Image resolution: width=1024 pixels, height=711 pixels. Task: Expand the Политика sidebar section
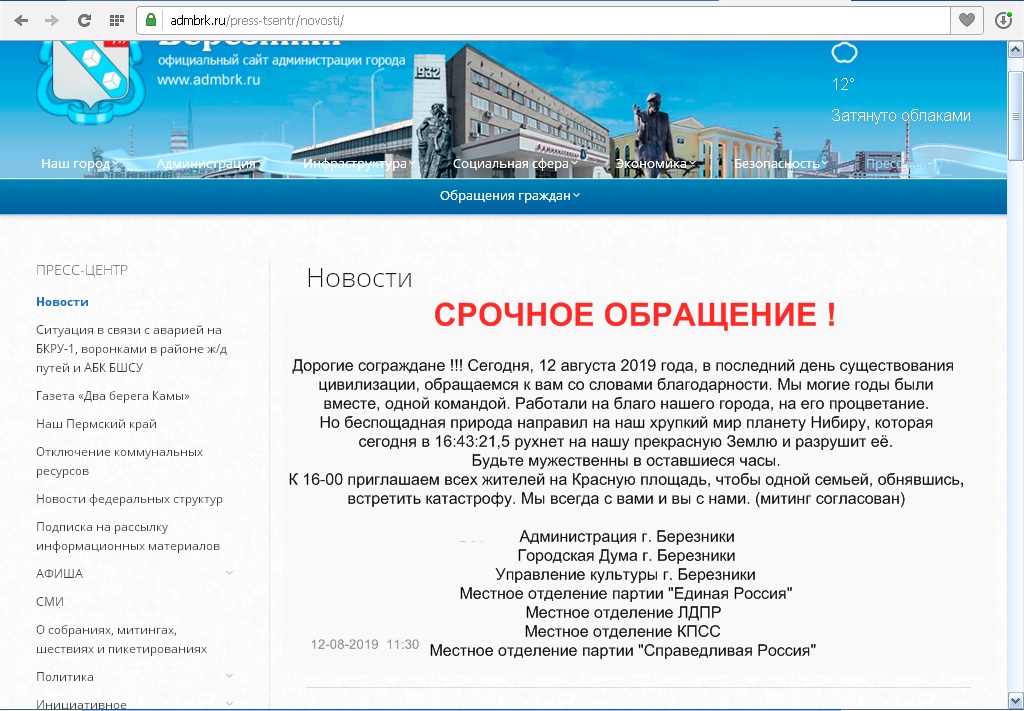(230, 677)
